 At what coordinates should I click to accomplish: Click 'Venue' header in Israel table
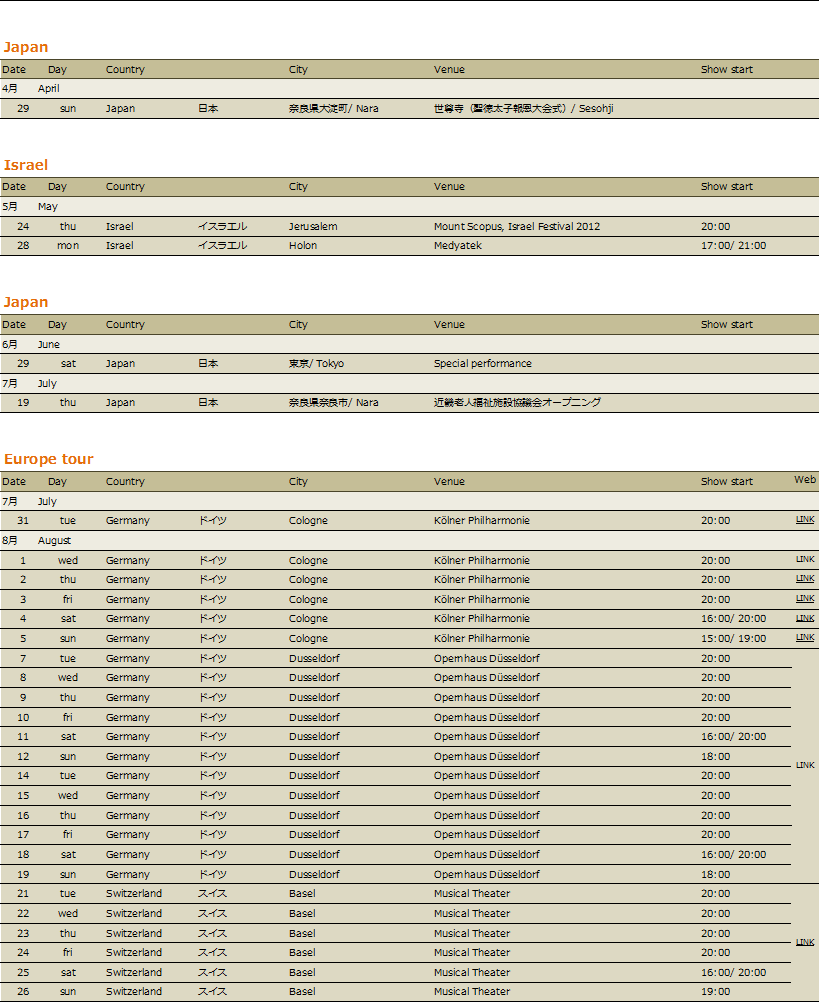point(449,187)
